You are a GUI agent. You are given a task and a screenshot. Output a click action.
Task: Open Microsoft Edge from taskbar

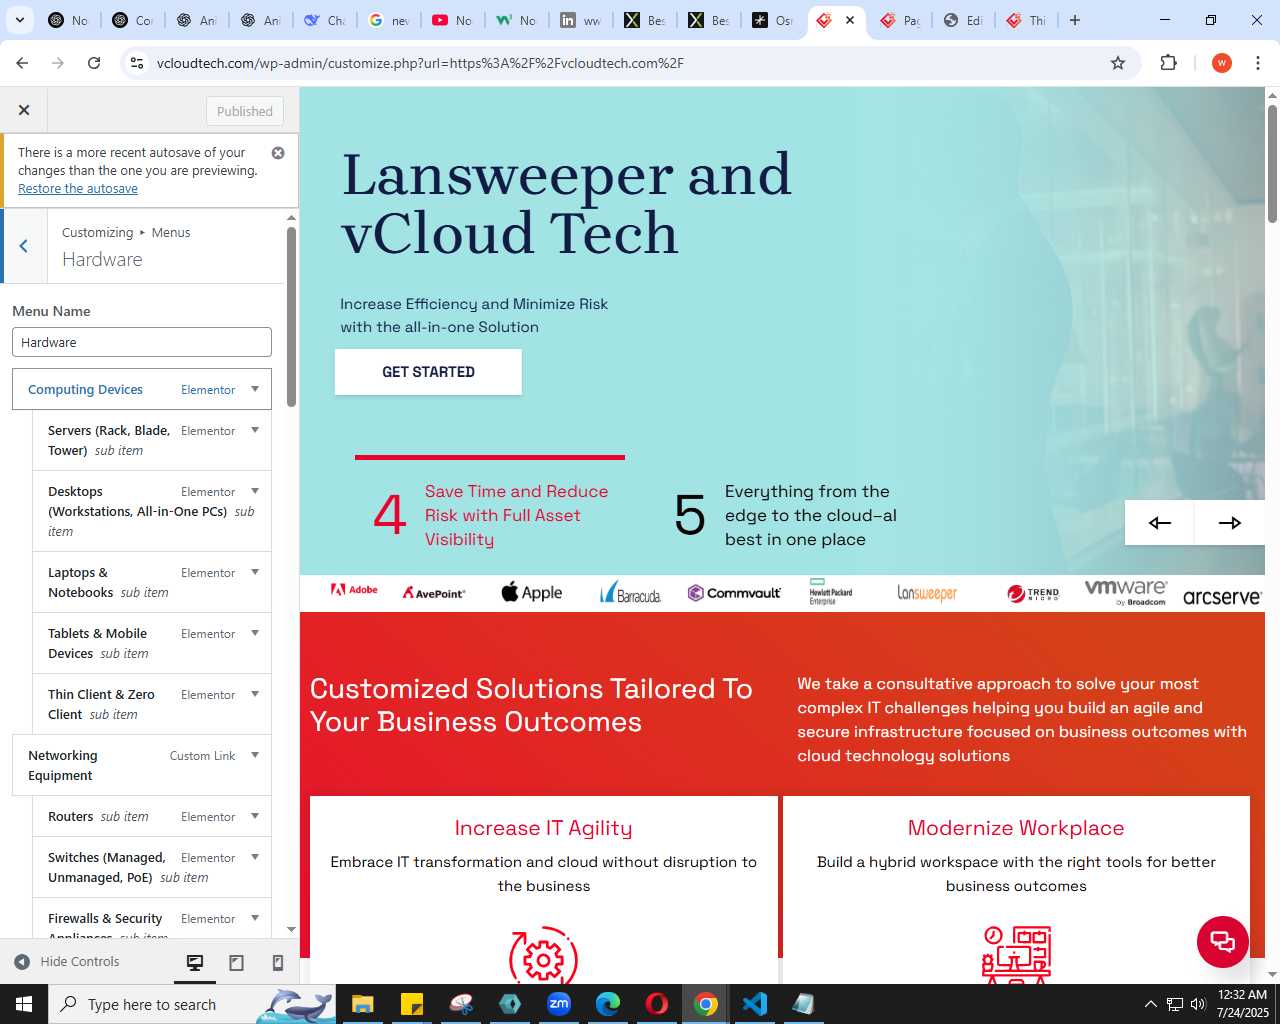[x=608, y=1004]
